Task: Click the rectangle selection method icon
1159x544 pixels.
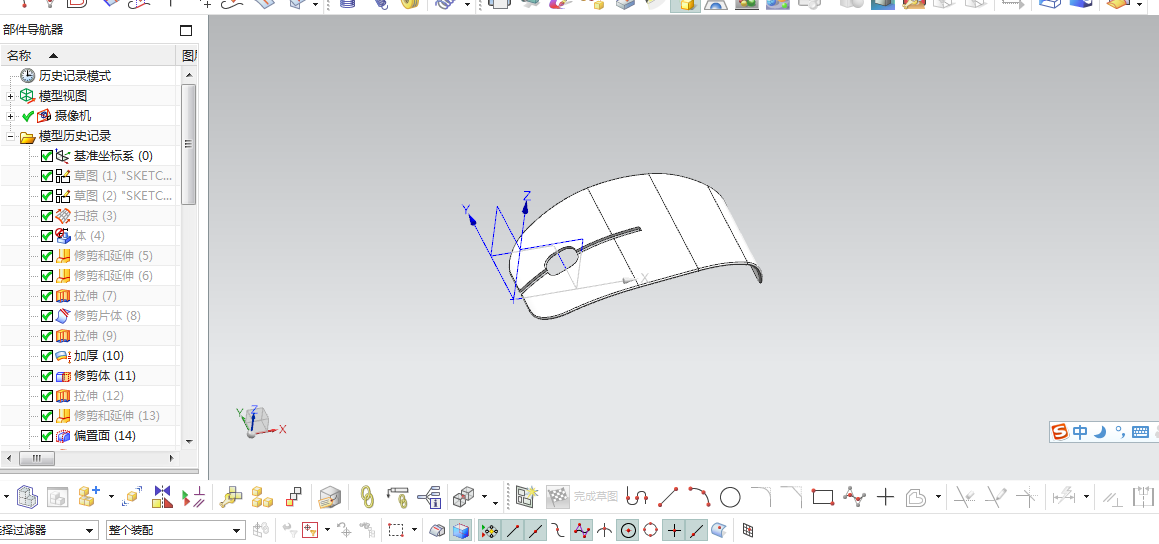Action: 396,530
